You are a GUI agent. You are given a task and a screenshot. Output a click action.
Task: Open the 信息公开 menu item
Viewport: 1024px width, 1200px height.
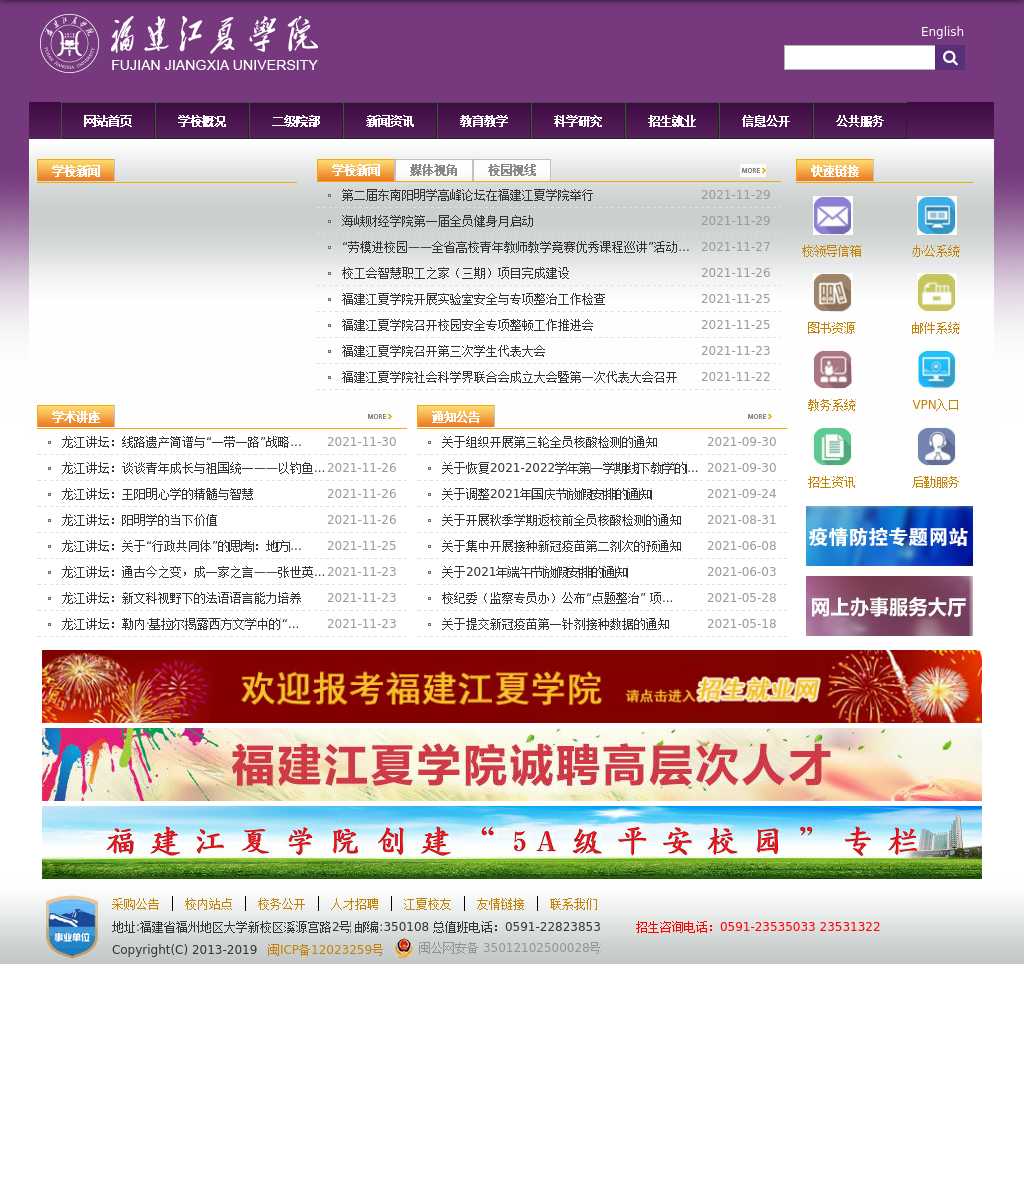(766, 121)
